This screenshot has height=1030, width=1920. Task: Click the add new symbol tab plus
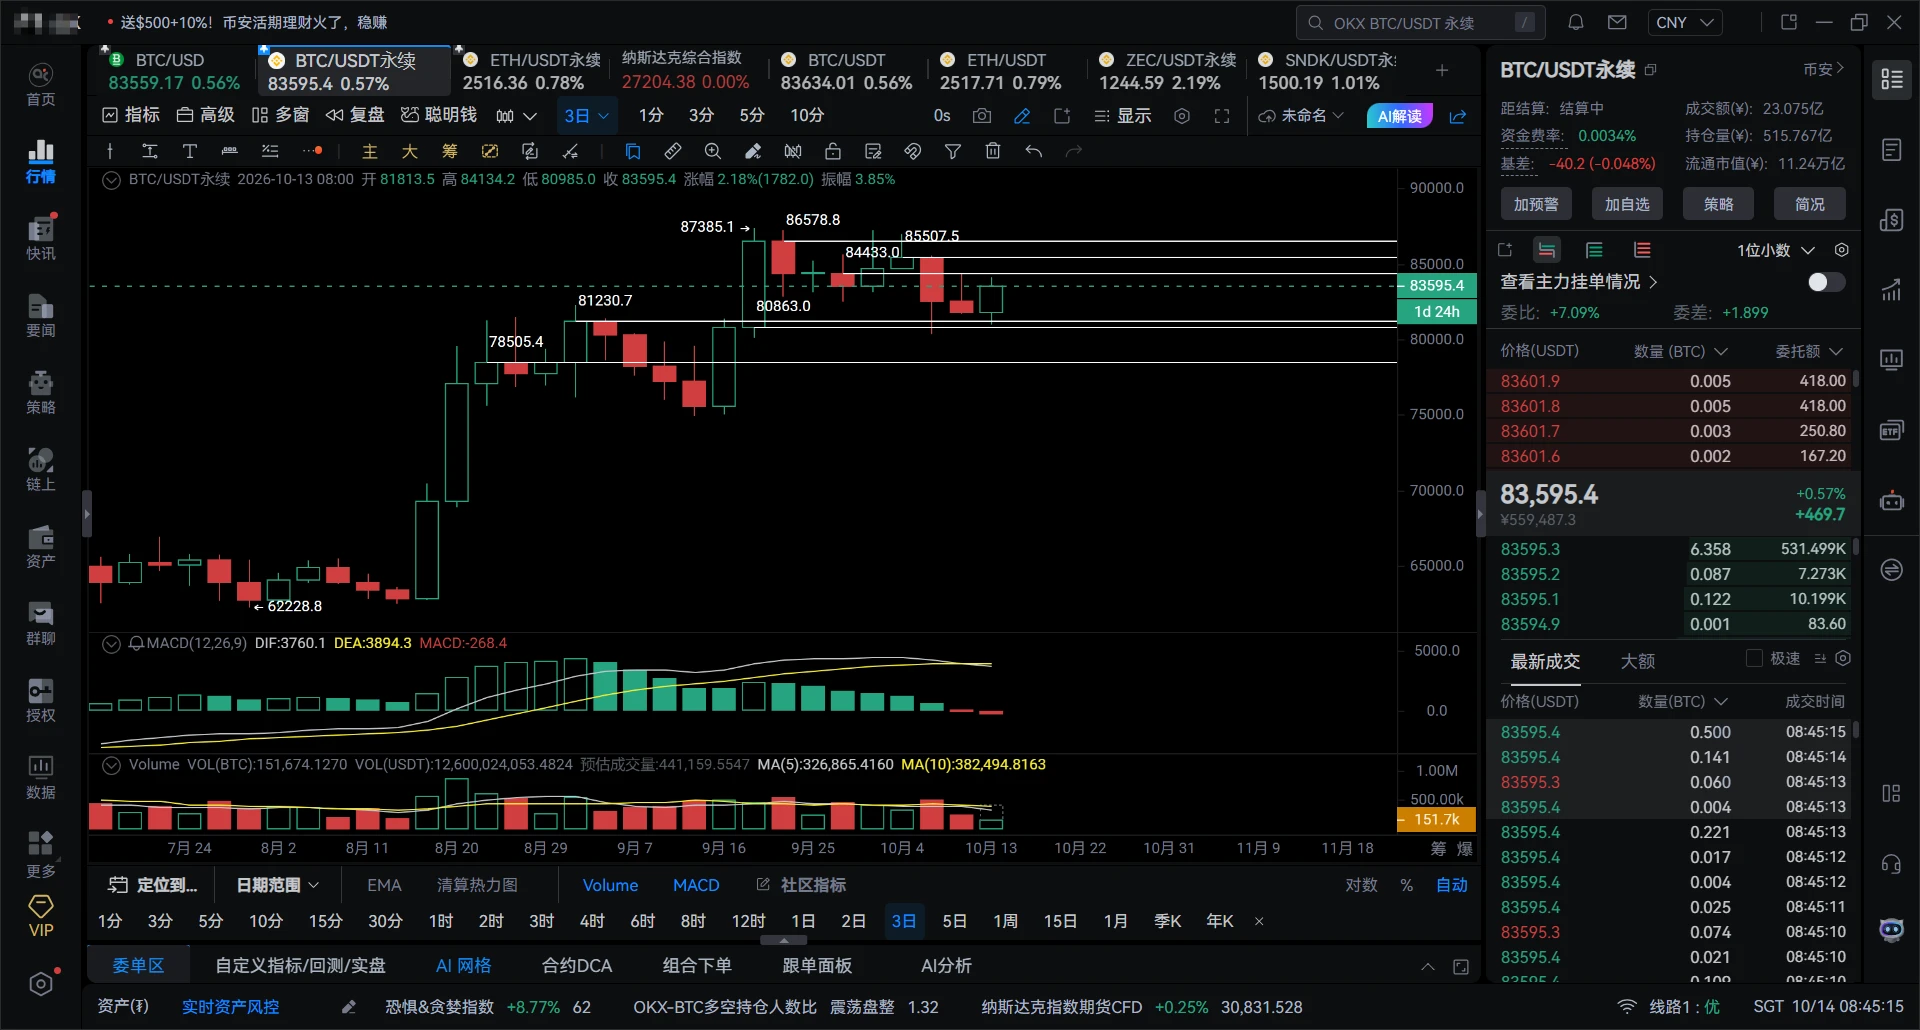tap(1442, 70)
